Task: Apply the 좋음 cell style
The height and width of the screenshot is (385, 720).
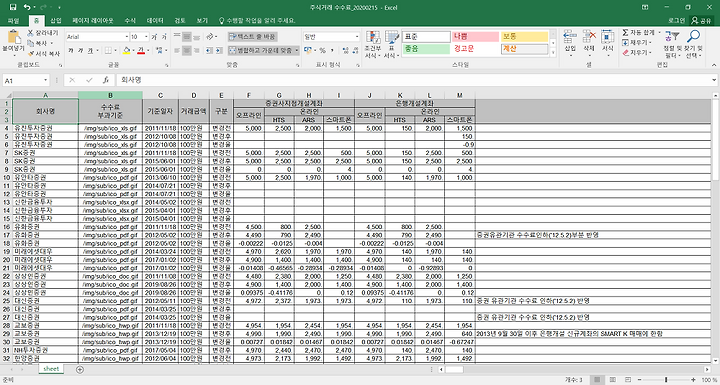Action: tap(426, 49)
